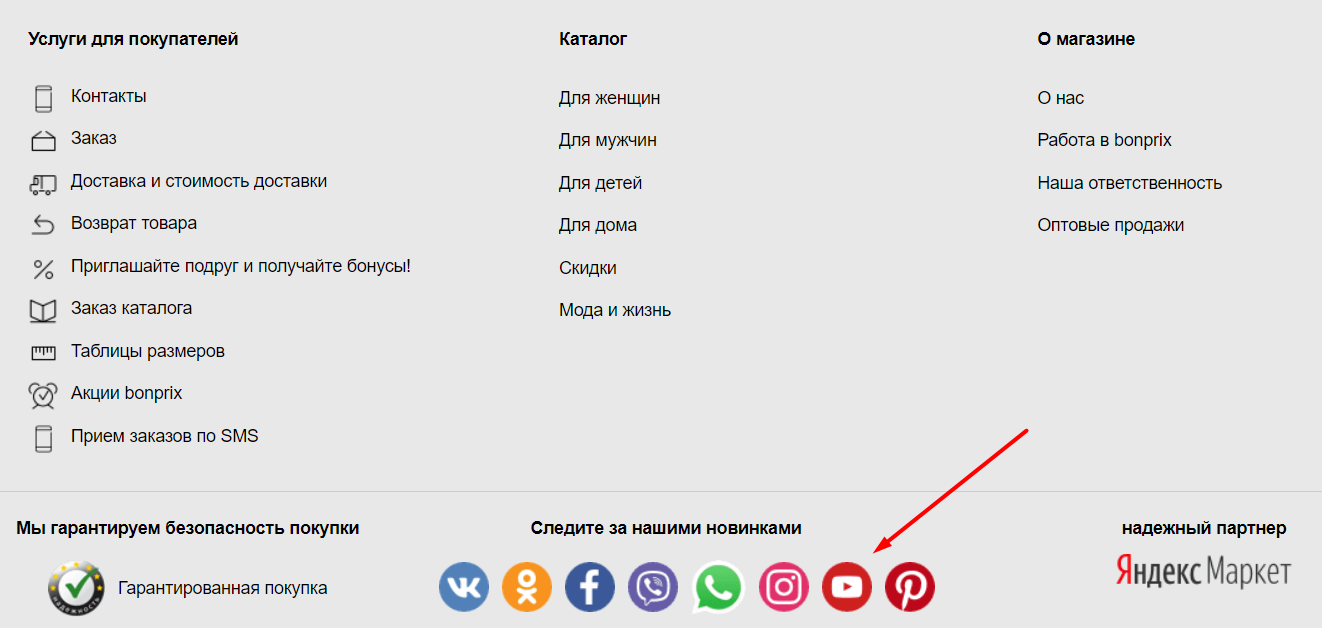Select the Для детей catalog link
1322x628 pixels.
coord(601,183)
